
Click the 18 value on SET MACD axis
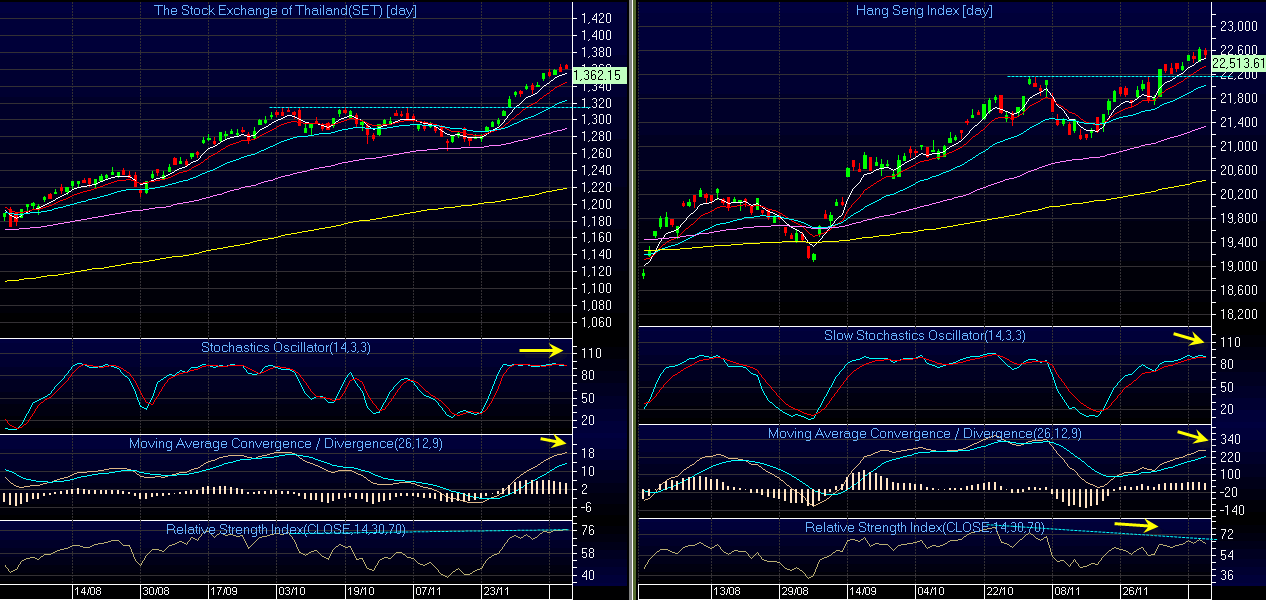587,454
